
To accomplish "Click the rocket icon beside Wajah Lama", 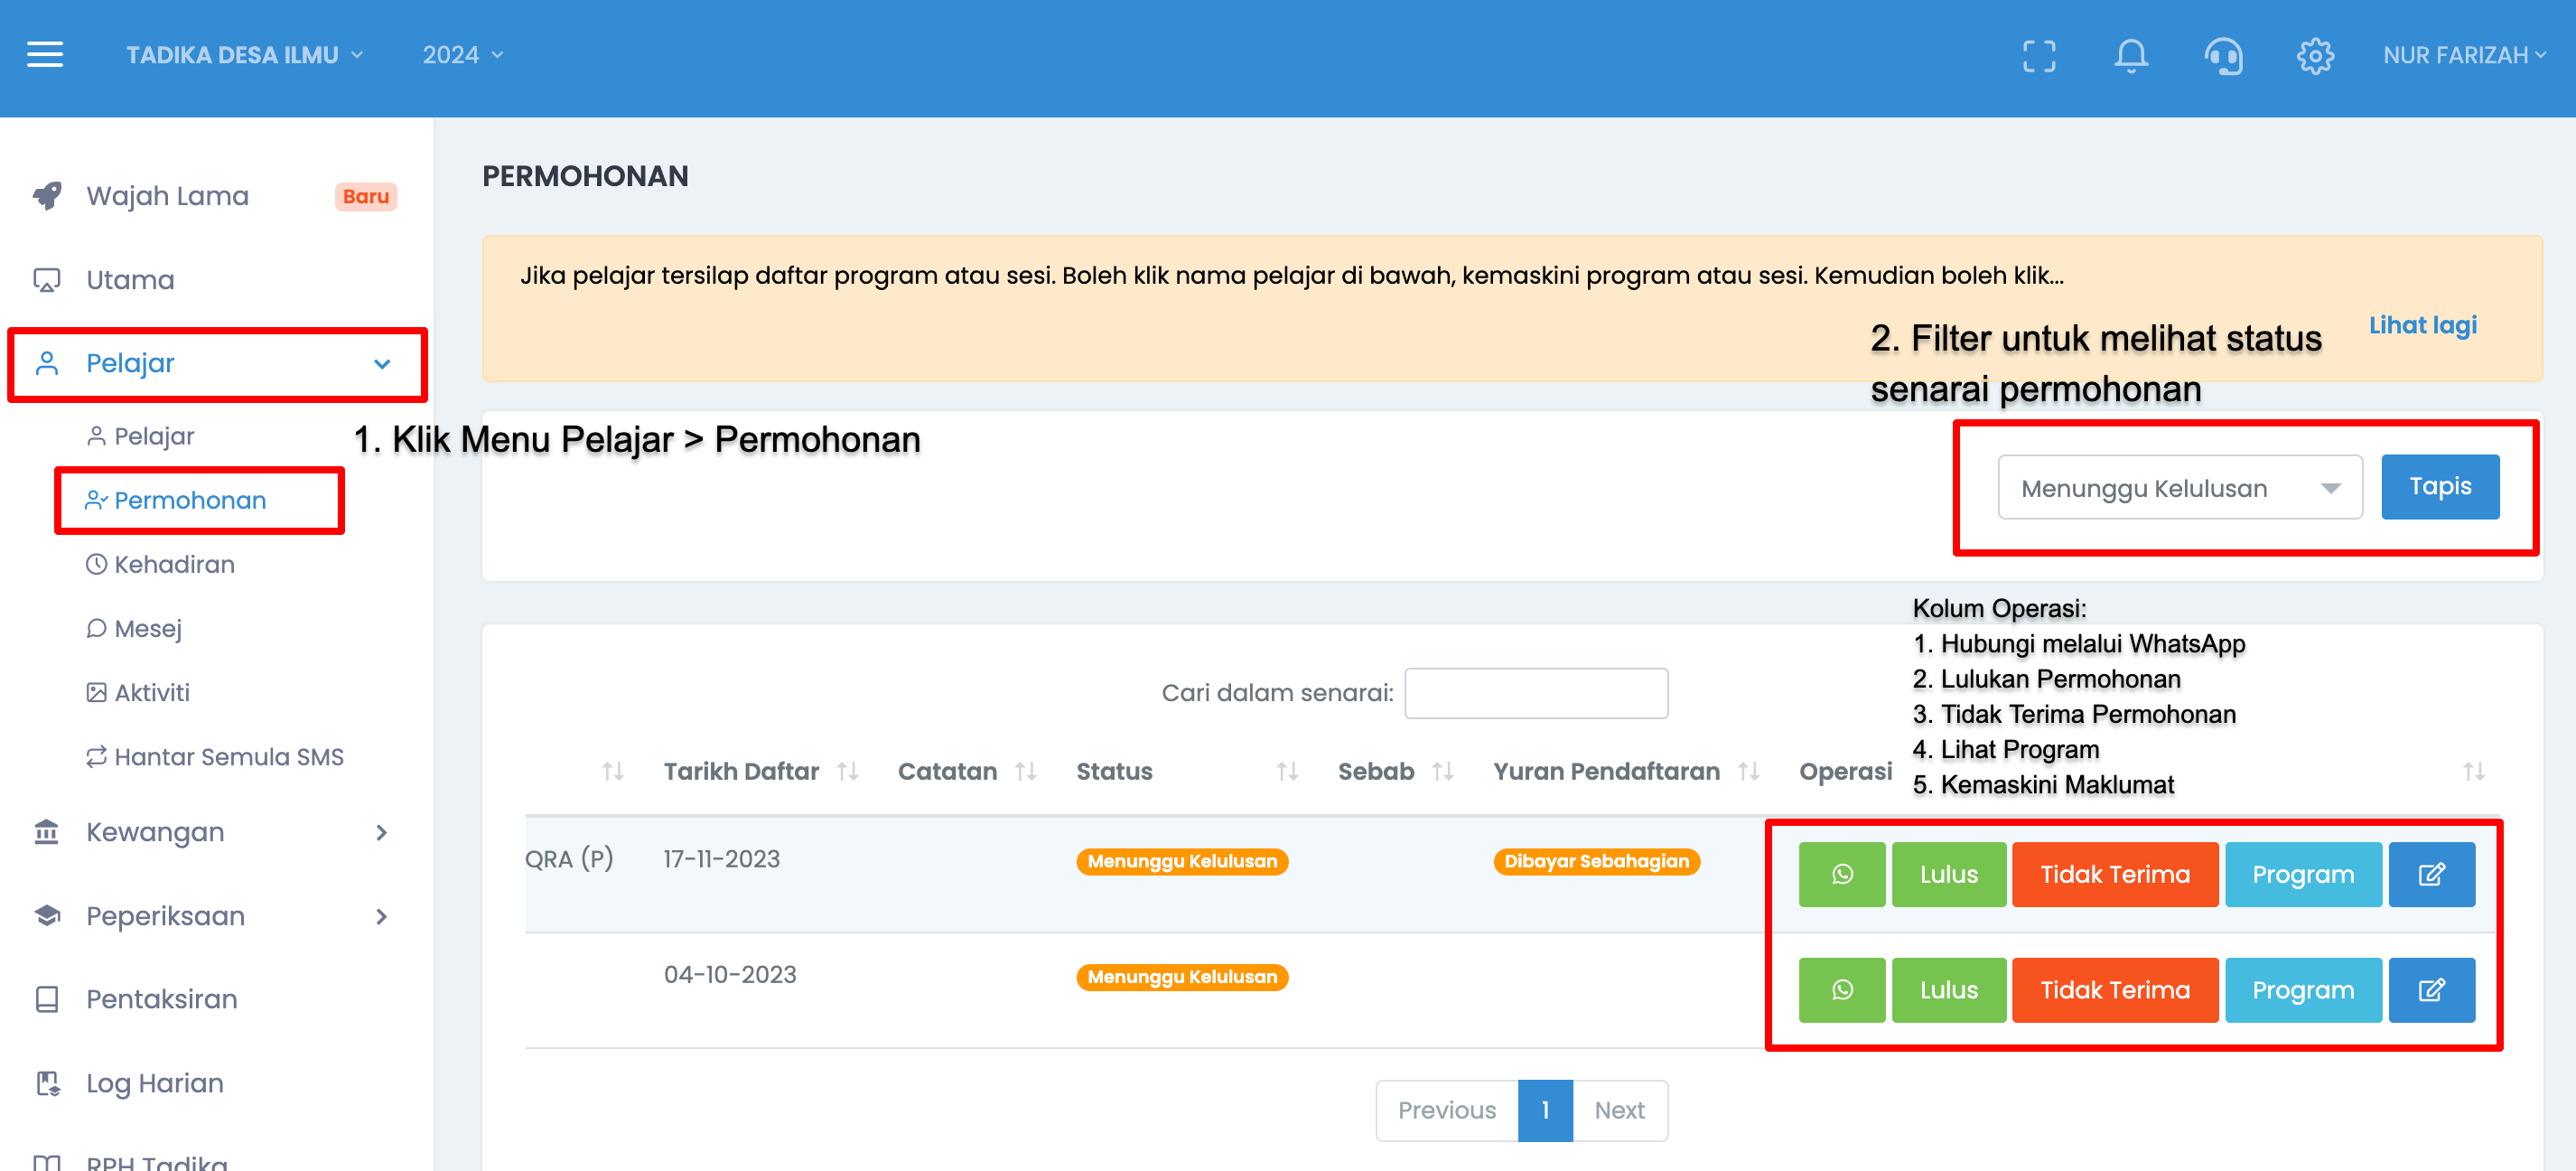I will tap(47, 196).
